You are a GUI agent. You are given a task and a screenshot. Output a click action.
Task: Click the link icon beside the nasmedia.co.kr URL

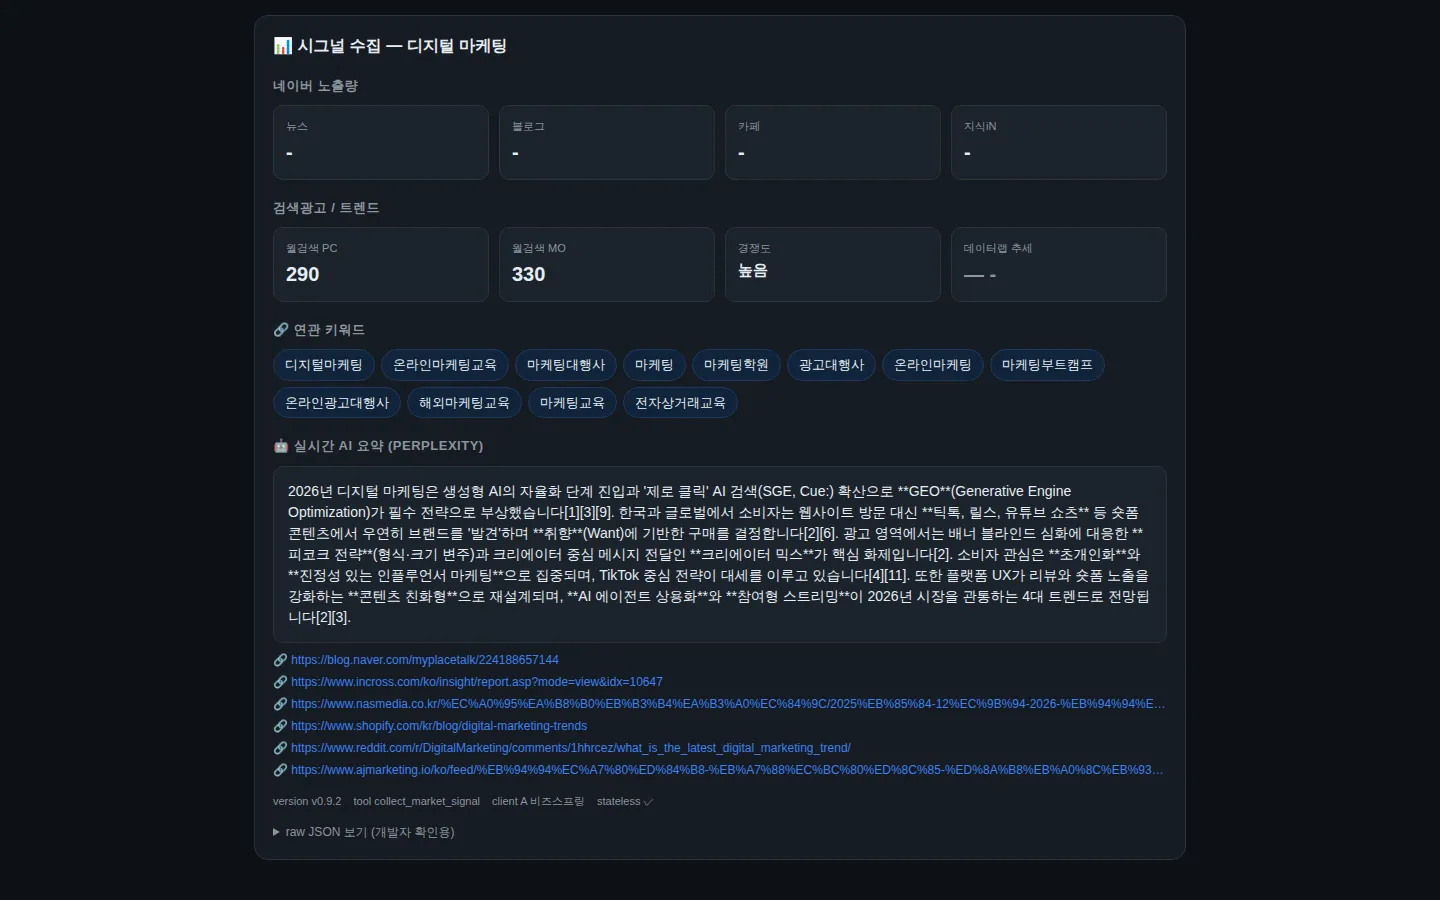pyautogui.click(x=280, y=704)
